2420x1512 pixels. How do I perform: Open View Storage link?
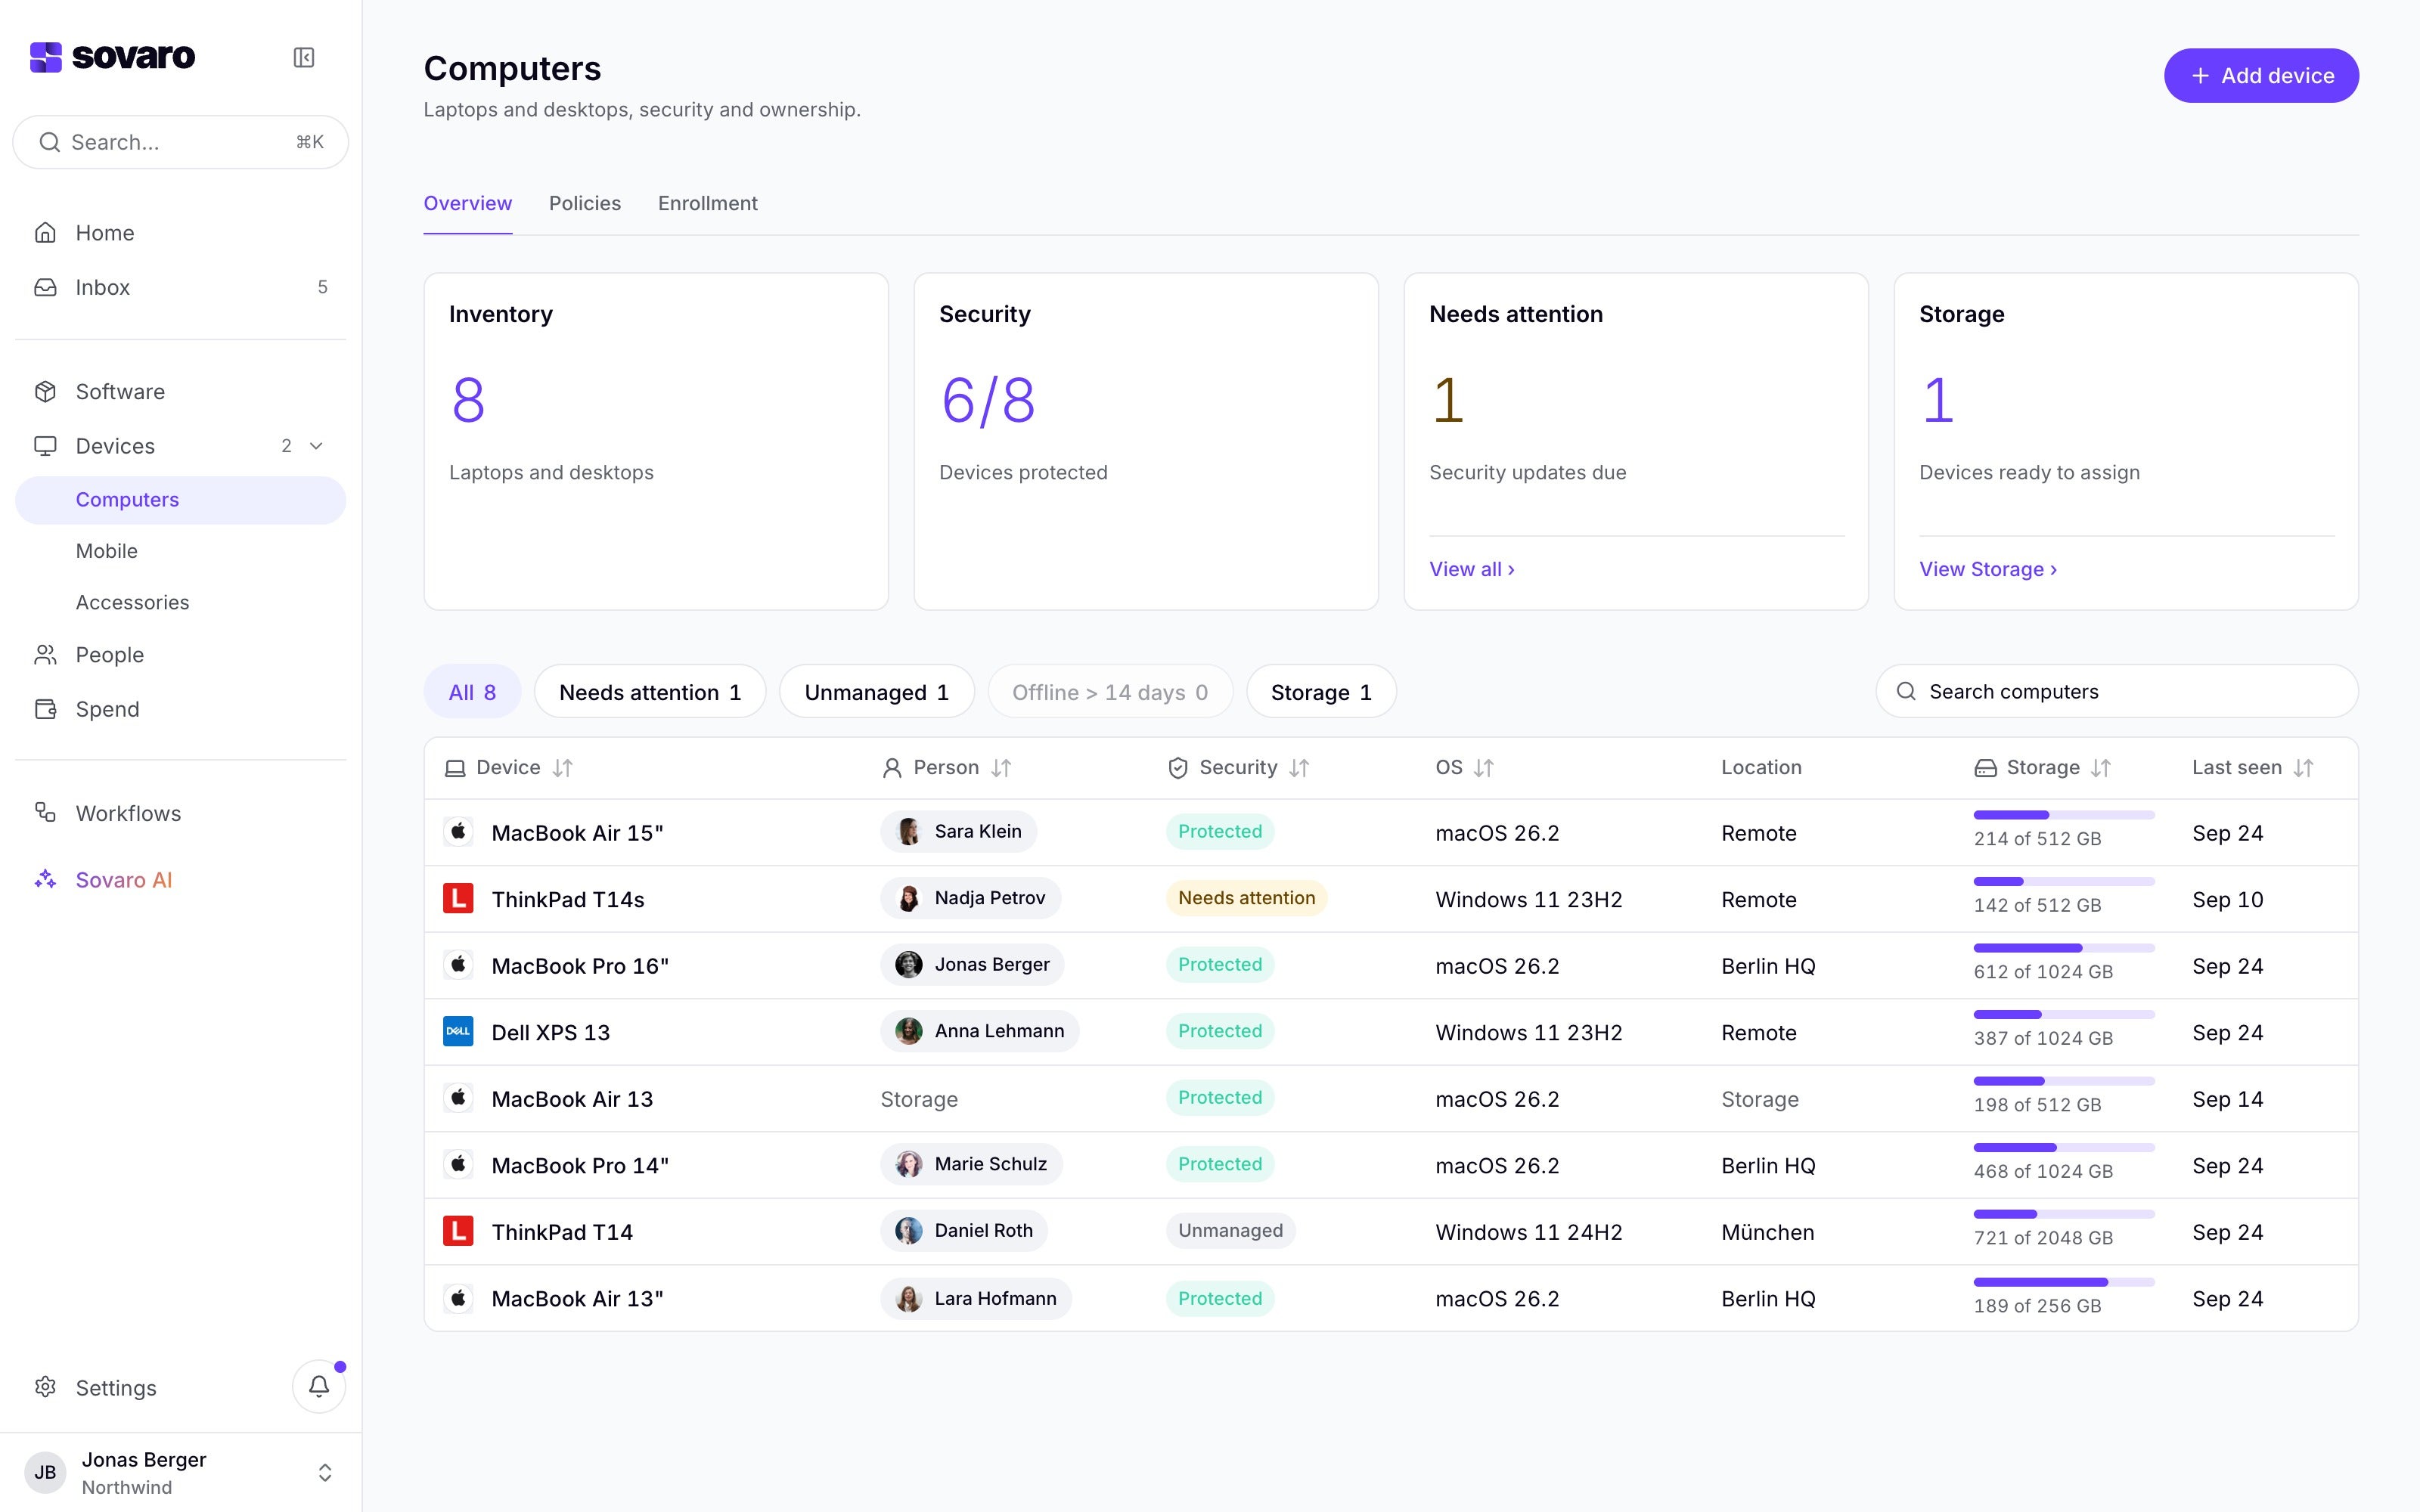1988,569
